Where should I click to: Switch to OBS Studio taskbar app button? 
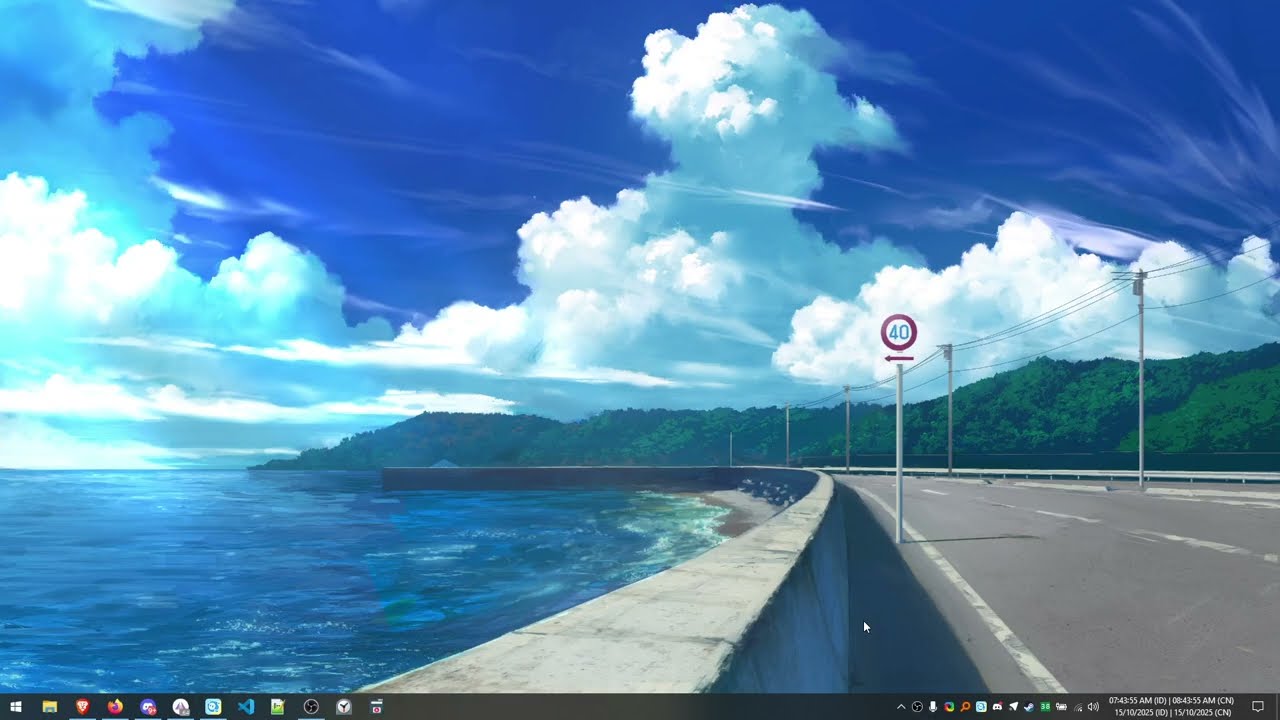pos(311,707)
